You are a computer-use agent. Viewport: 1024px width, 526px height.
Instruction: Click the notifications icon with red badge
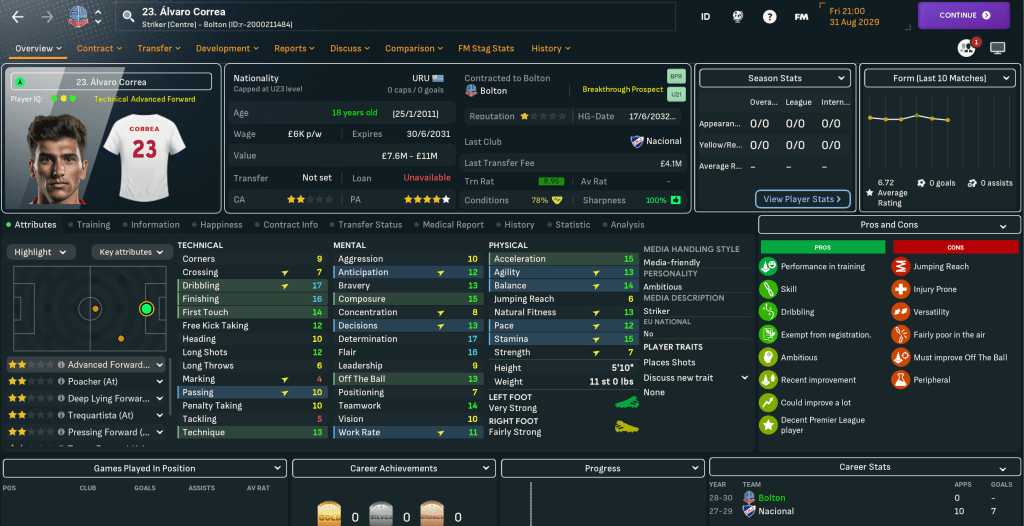click(x=966, y=47)
